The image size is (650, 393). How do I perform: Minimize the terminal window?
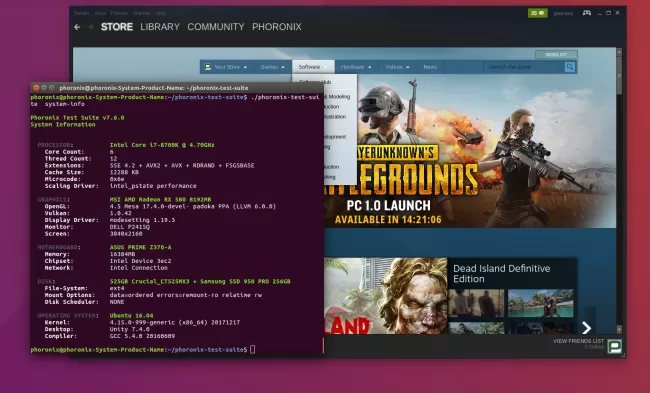[44, 88]
